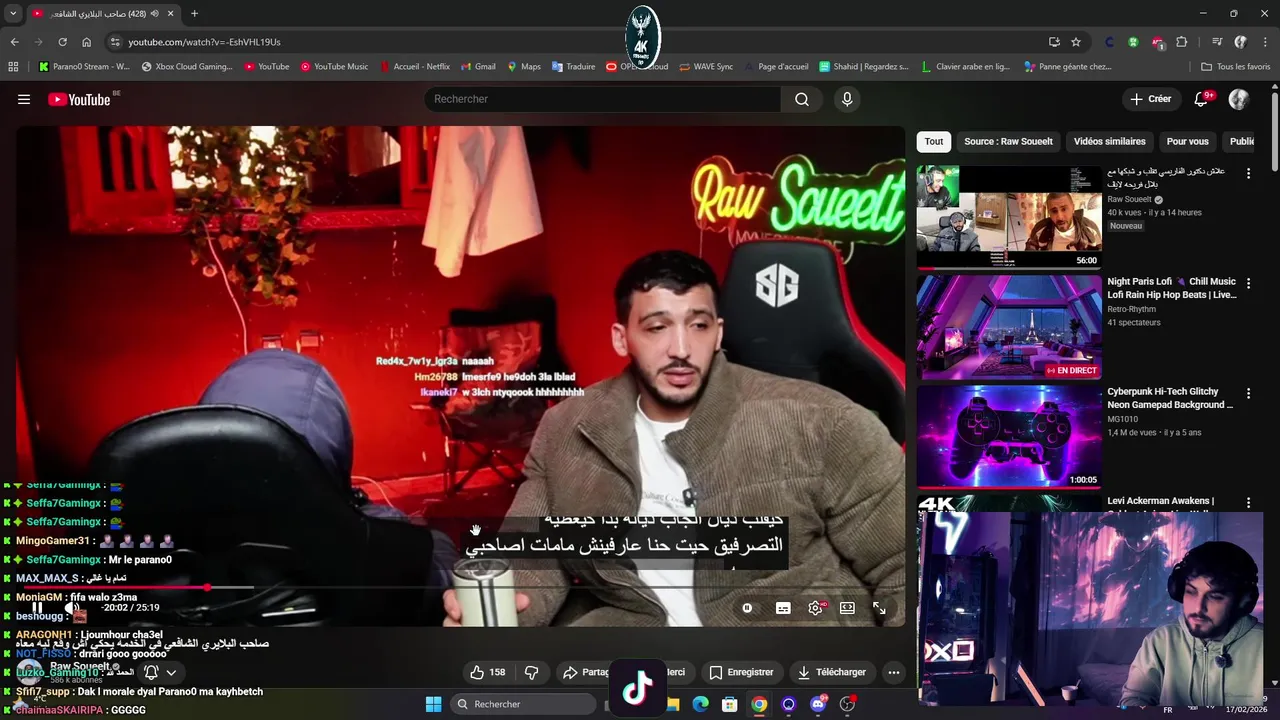The image size is (1280, 720).
Task: Enter fullscreen mode in the video player
Action: tap(879, 608)
